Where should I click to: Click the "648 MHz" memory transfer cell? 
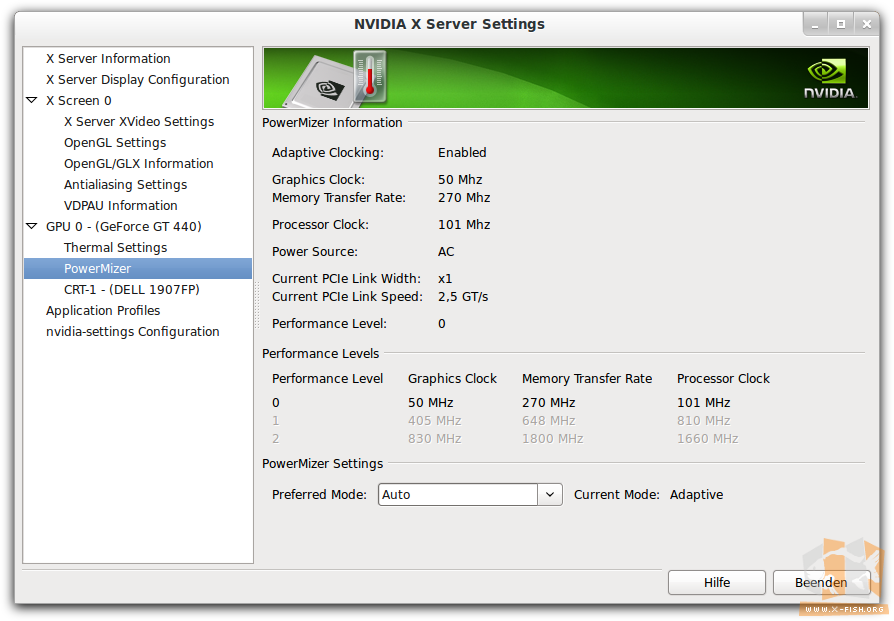548,421
